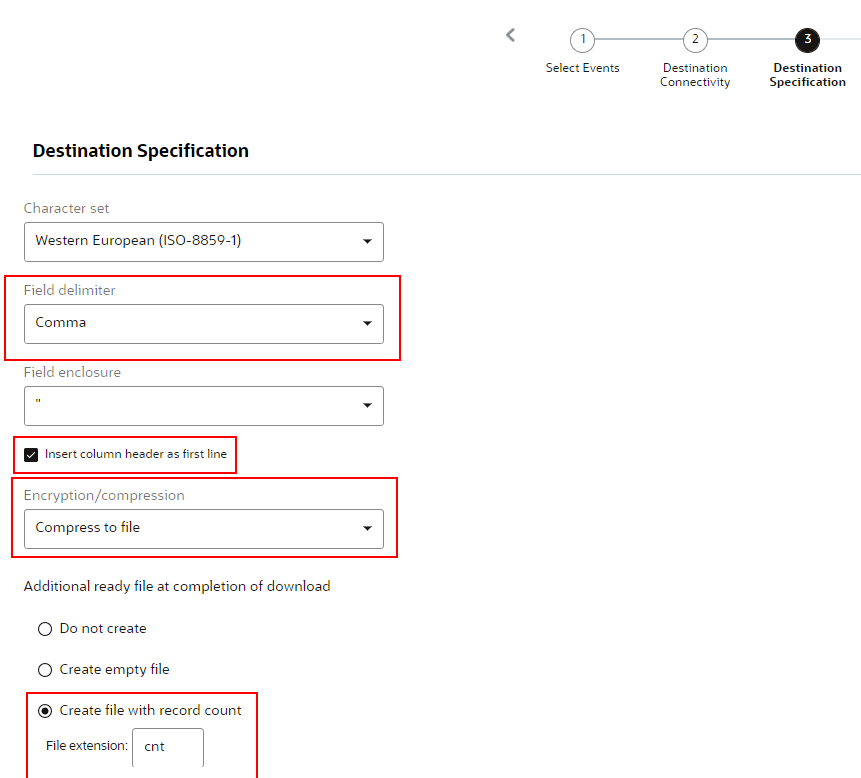Image resolution: width=861 pixels, height=778 pixels.
Task: Click the Encryption/compression label
Action: tap(104, 495)
